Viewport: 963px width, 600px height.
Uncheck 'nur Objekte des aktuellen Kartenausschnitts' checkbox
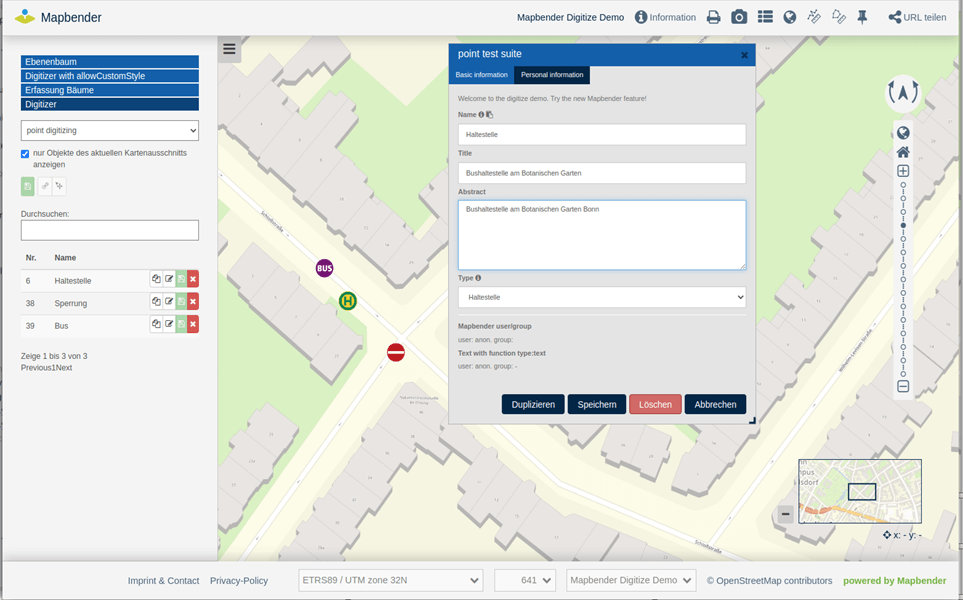pyautogui.click(x=25, y=154)
